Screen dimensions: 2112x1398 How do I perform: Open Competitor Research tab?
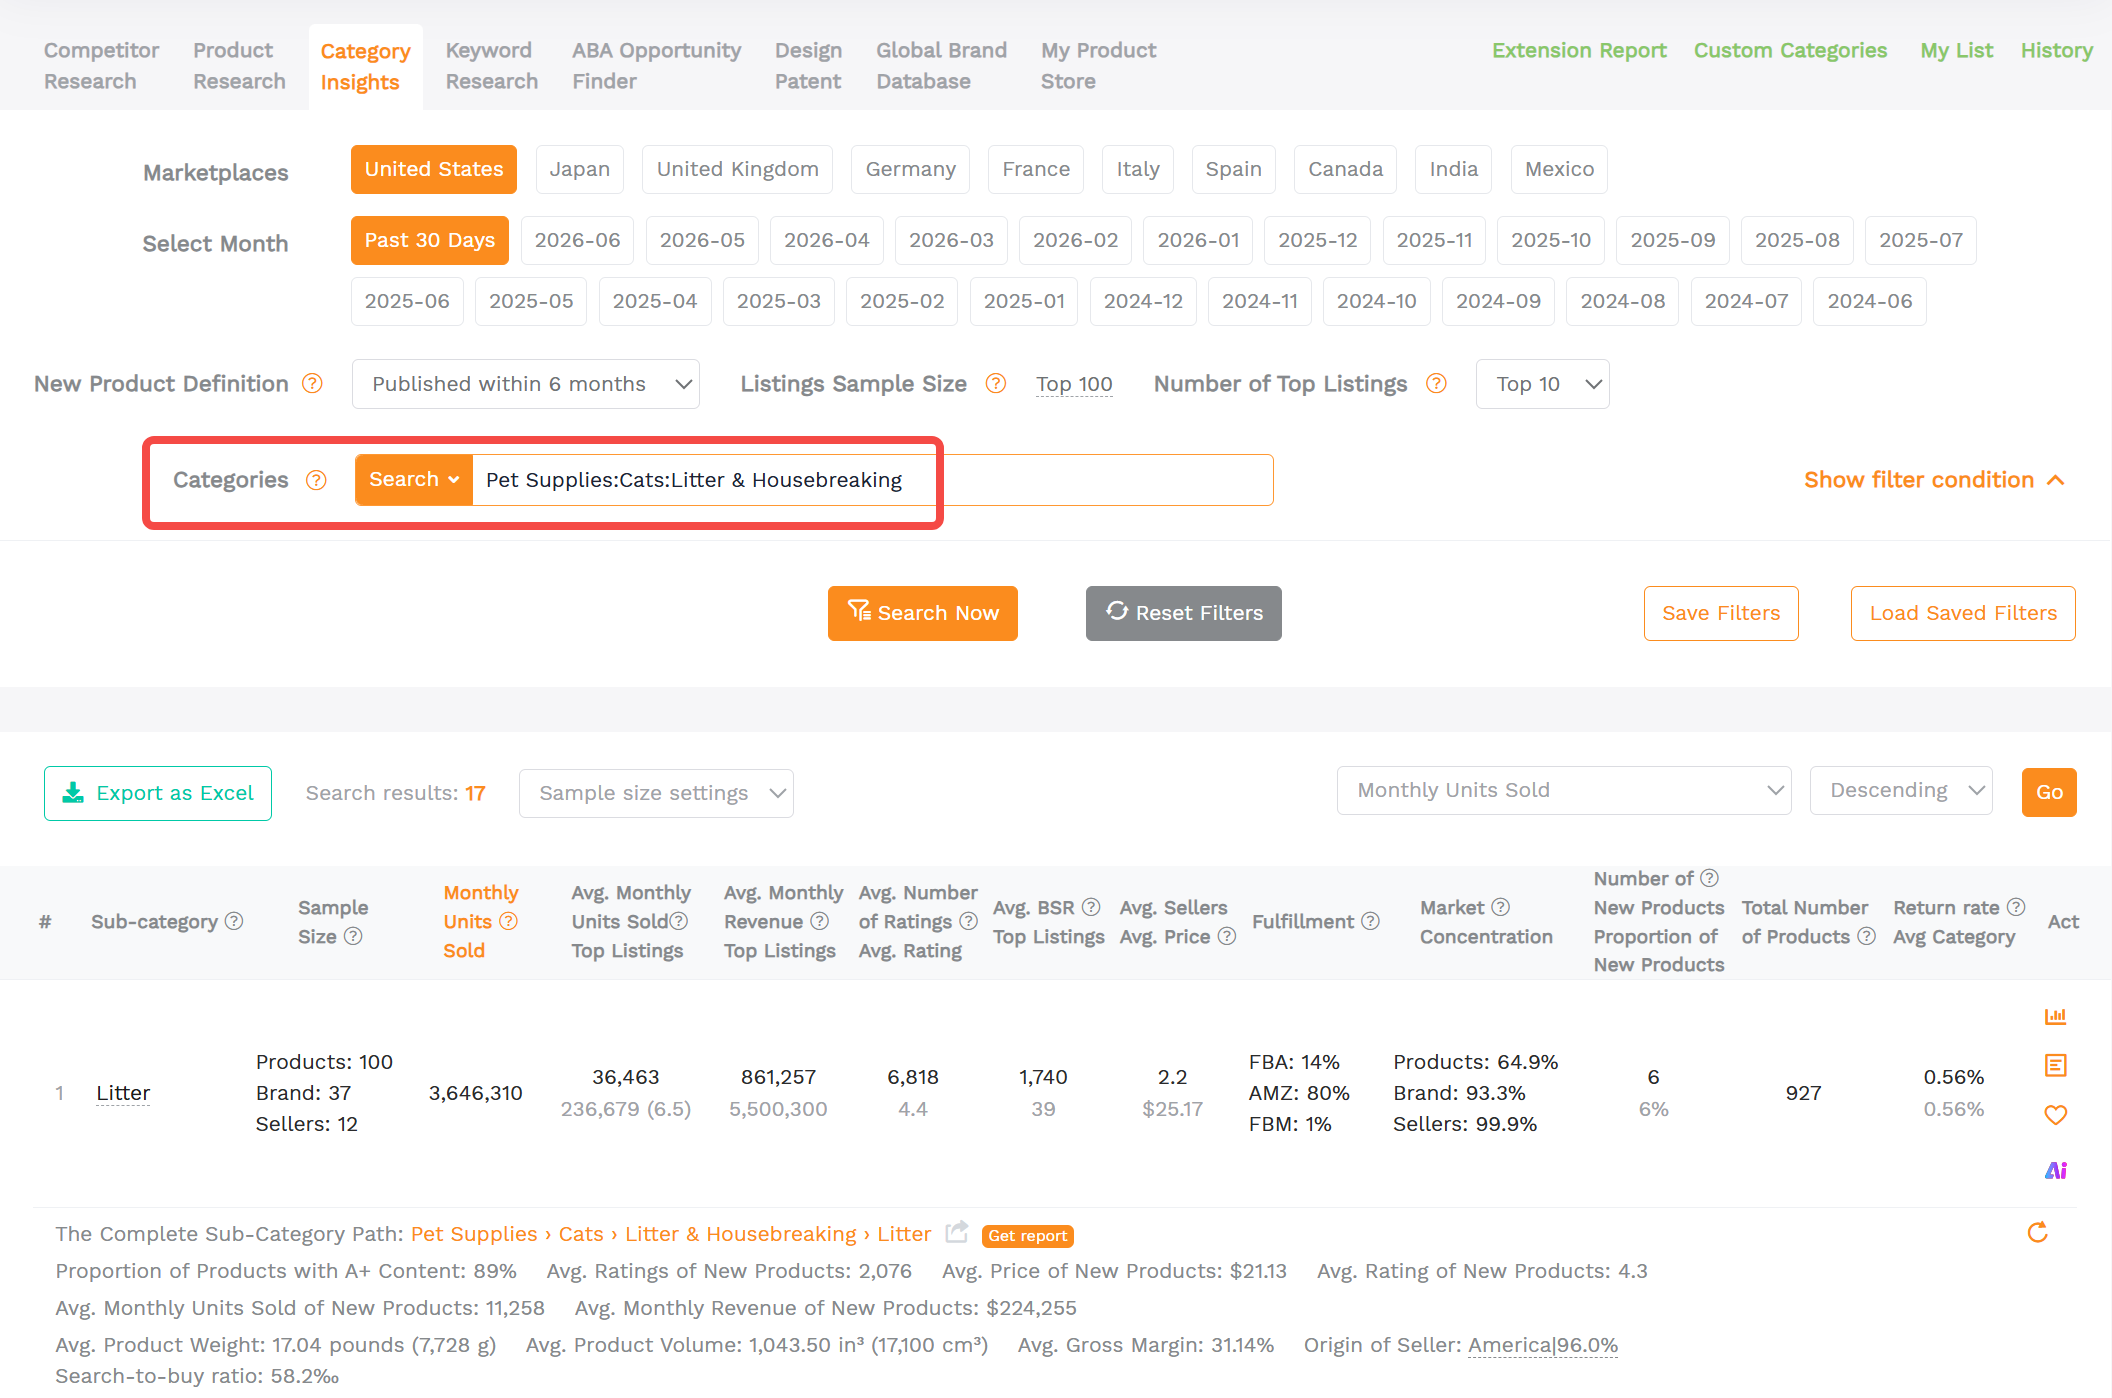pos(101,65)
